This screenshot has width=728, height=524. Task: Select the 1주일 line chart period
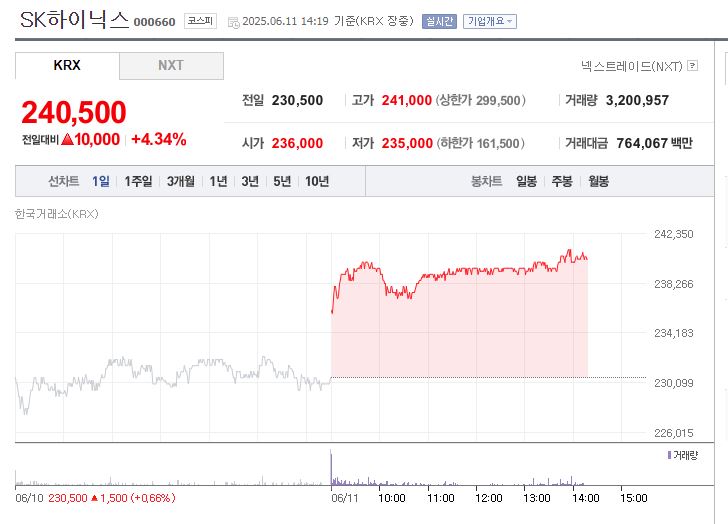138,181
